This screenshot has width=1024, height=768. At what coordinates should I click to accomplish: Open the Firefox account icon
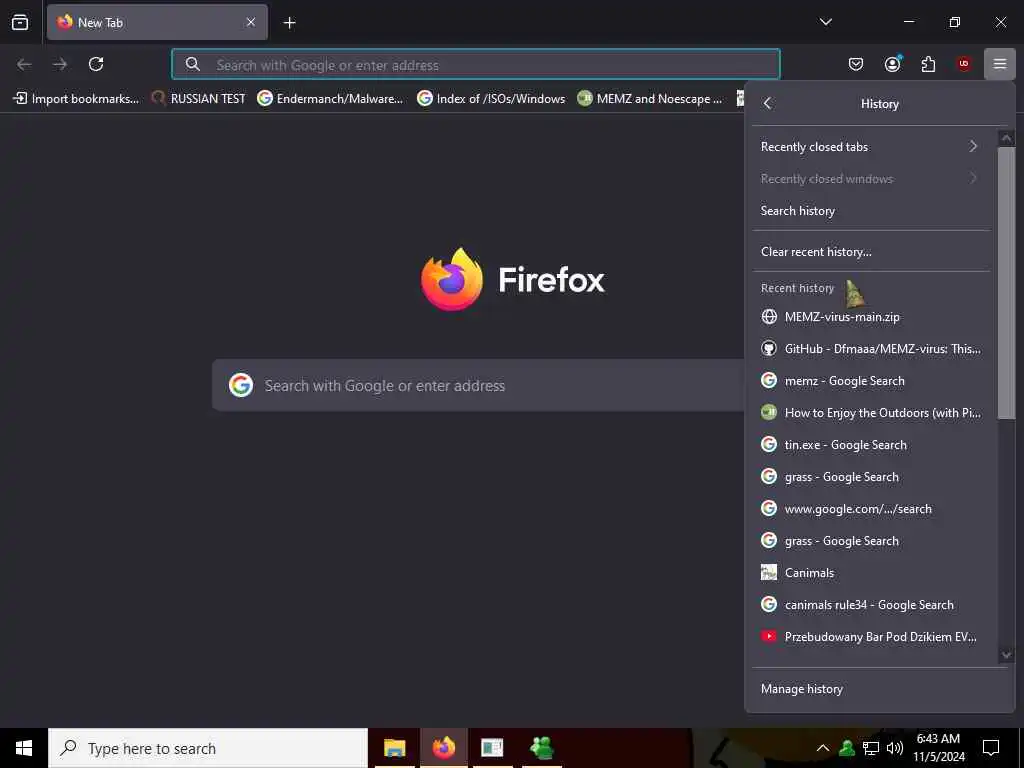(892, 64)
